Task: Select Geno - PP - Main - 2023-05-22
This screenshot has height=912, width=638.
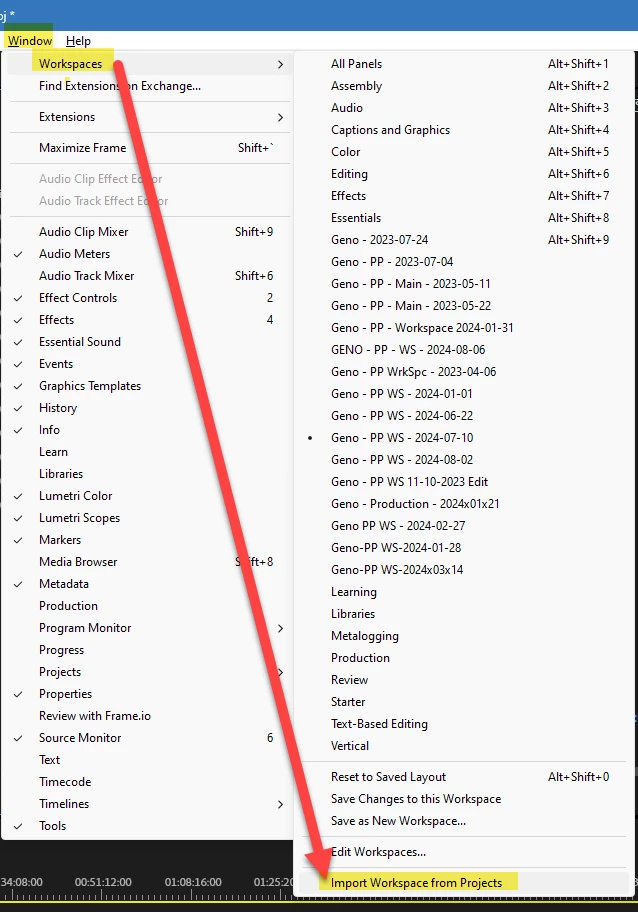Action: 464,306
